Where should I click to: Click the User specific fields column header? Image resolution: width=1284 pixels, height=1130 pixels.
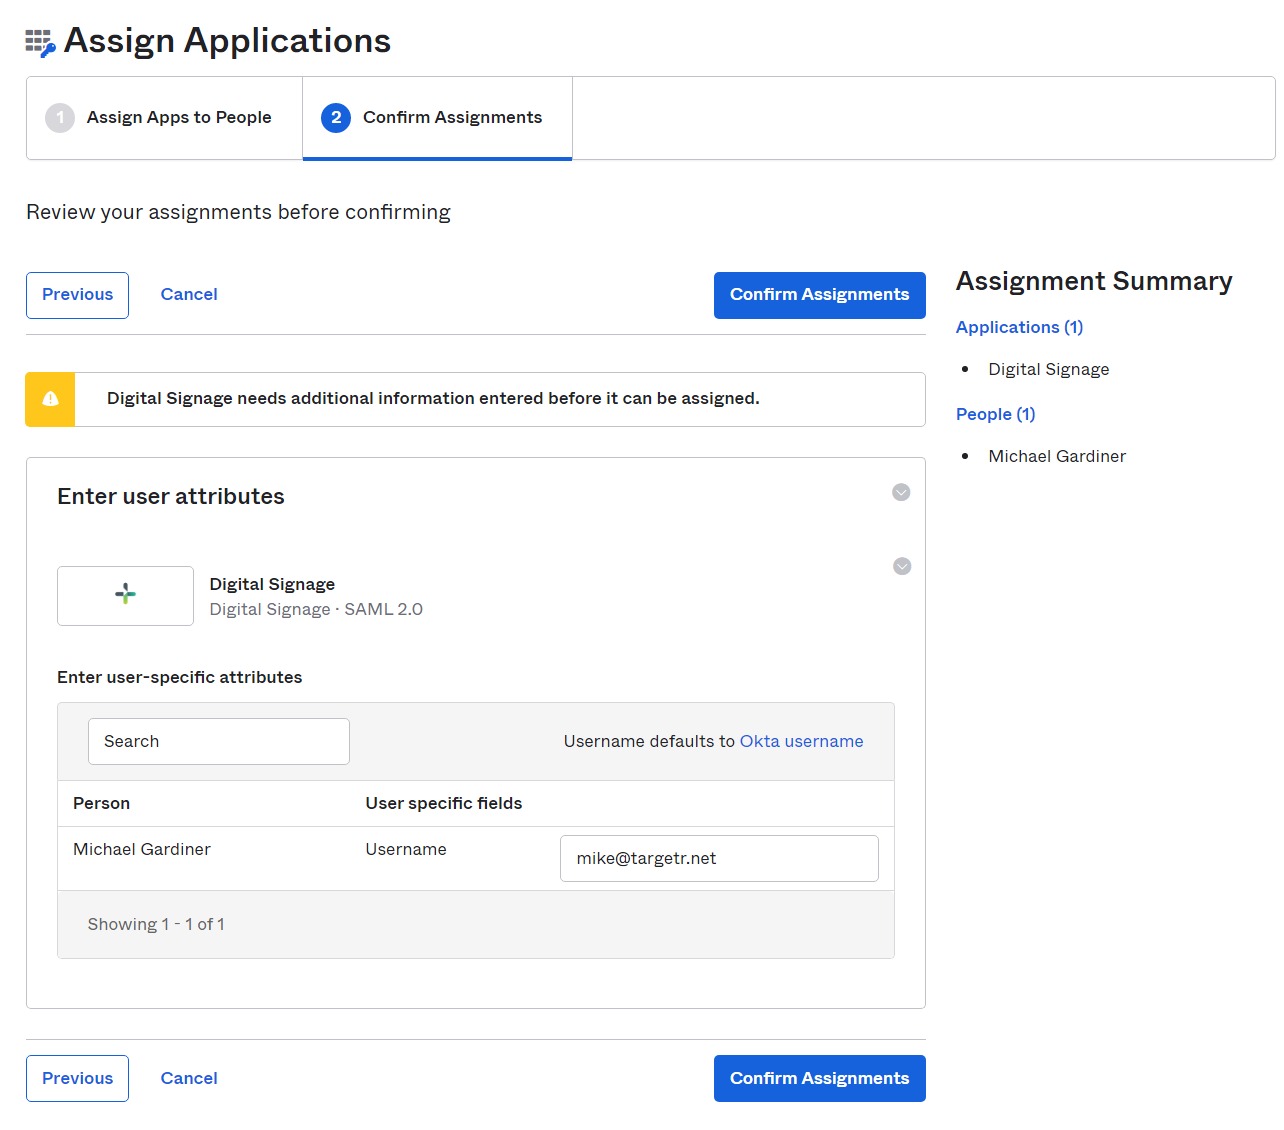pos(444,804)
